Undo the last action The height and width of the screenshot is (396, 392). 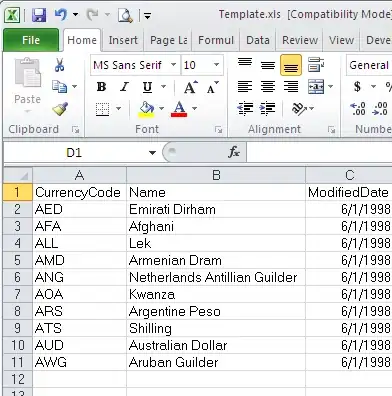[61, 15]
